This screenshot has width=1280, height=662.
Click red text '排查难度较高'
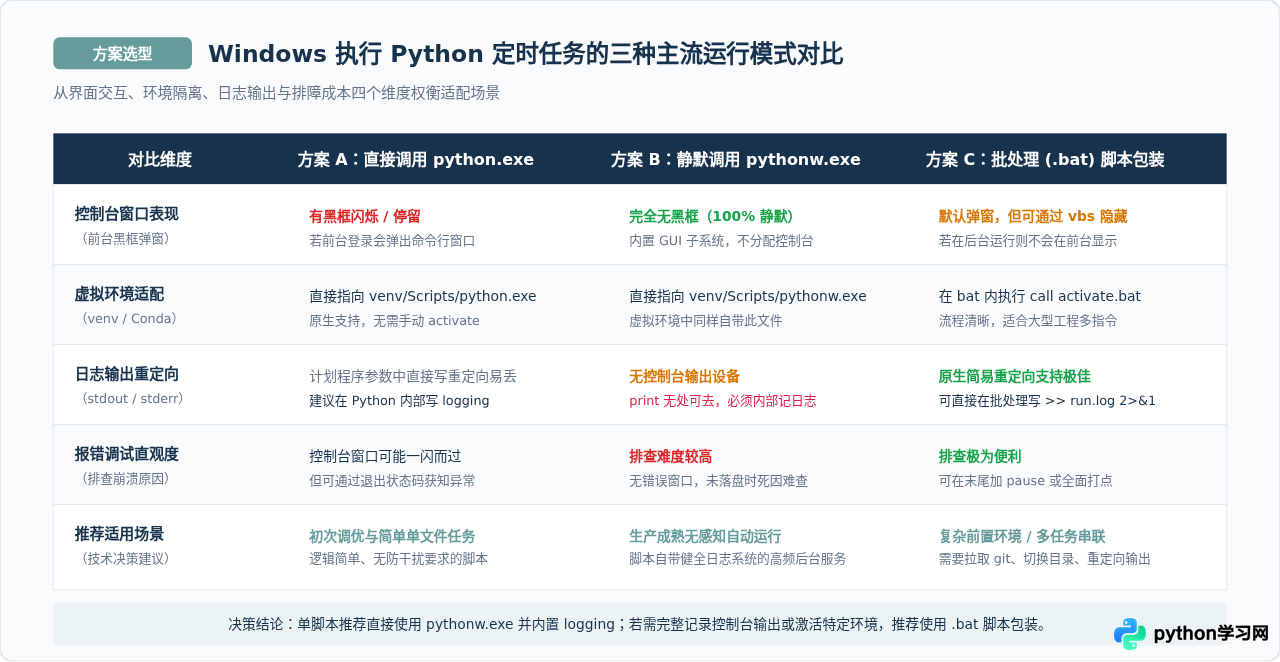tap(670, 456)
